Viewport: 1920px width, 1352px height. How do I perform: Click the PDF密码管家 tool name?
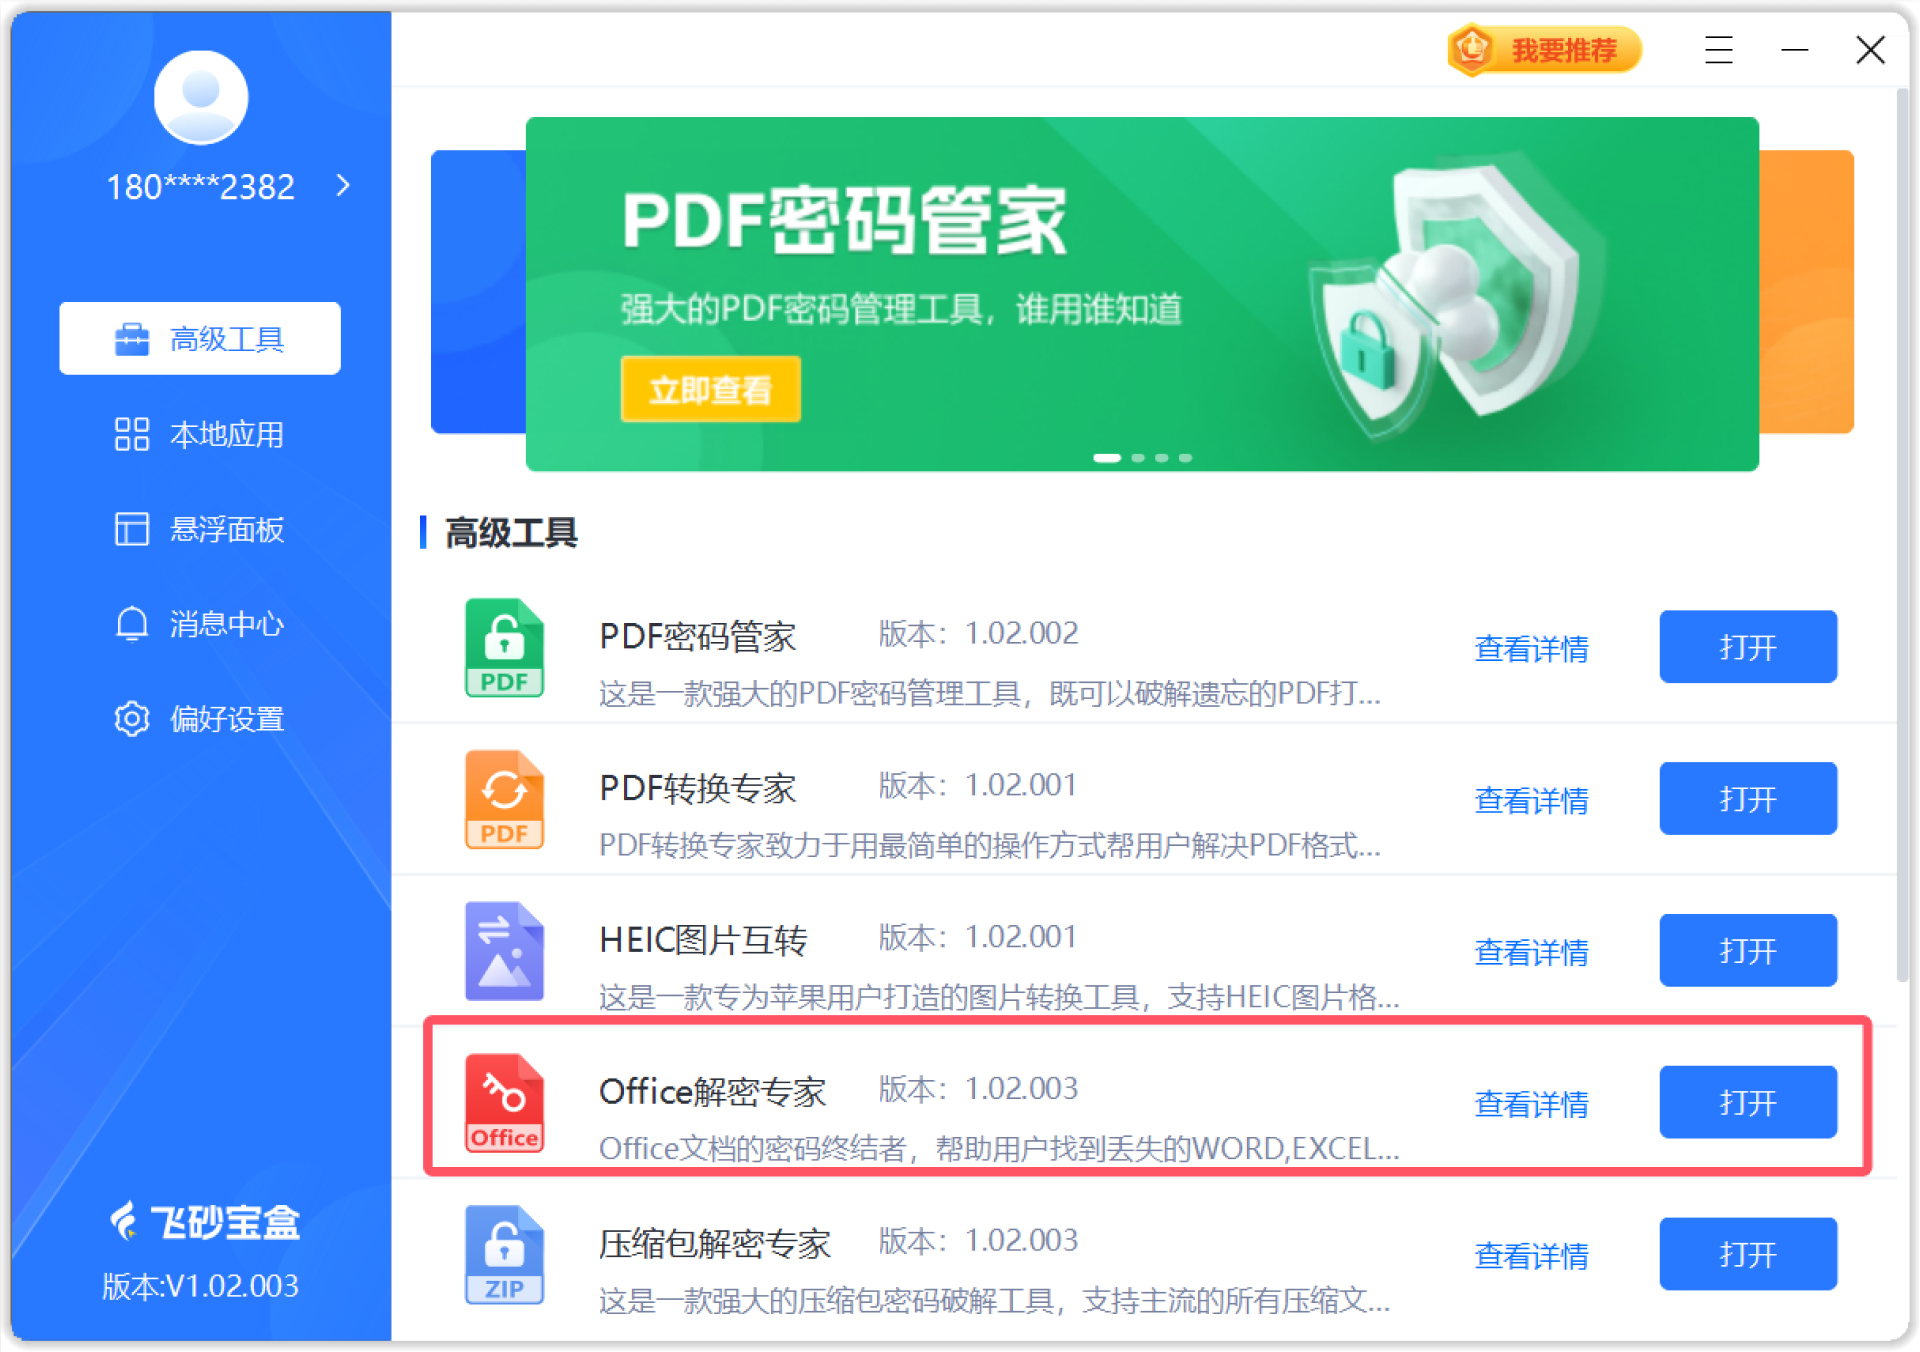coord(697,636)
